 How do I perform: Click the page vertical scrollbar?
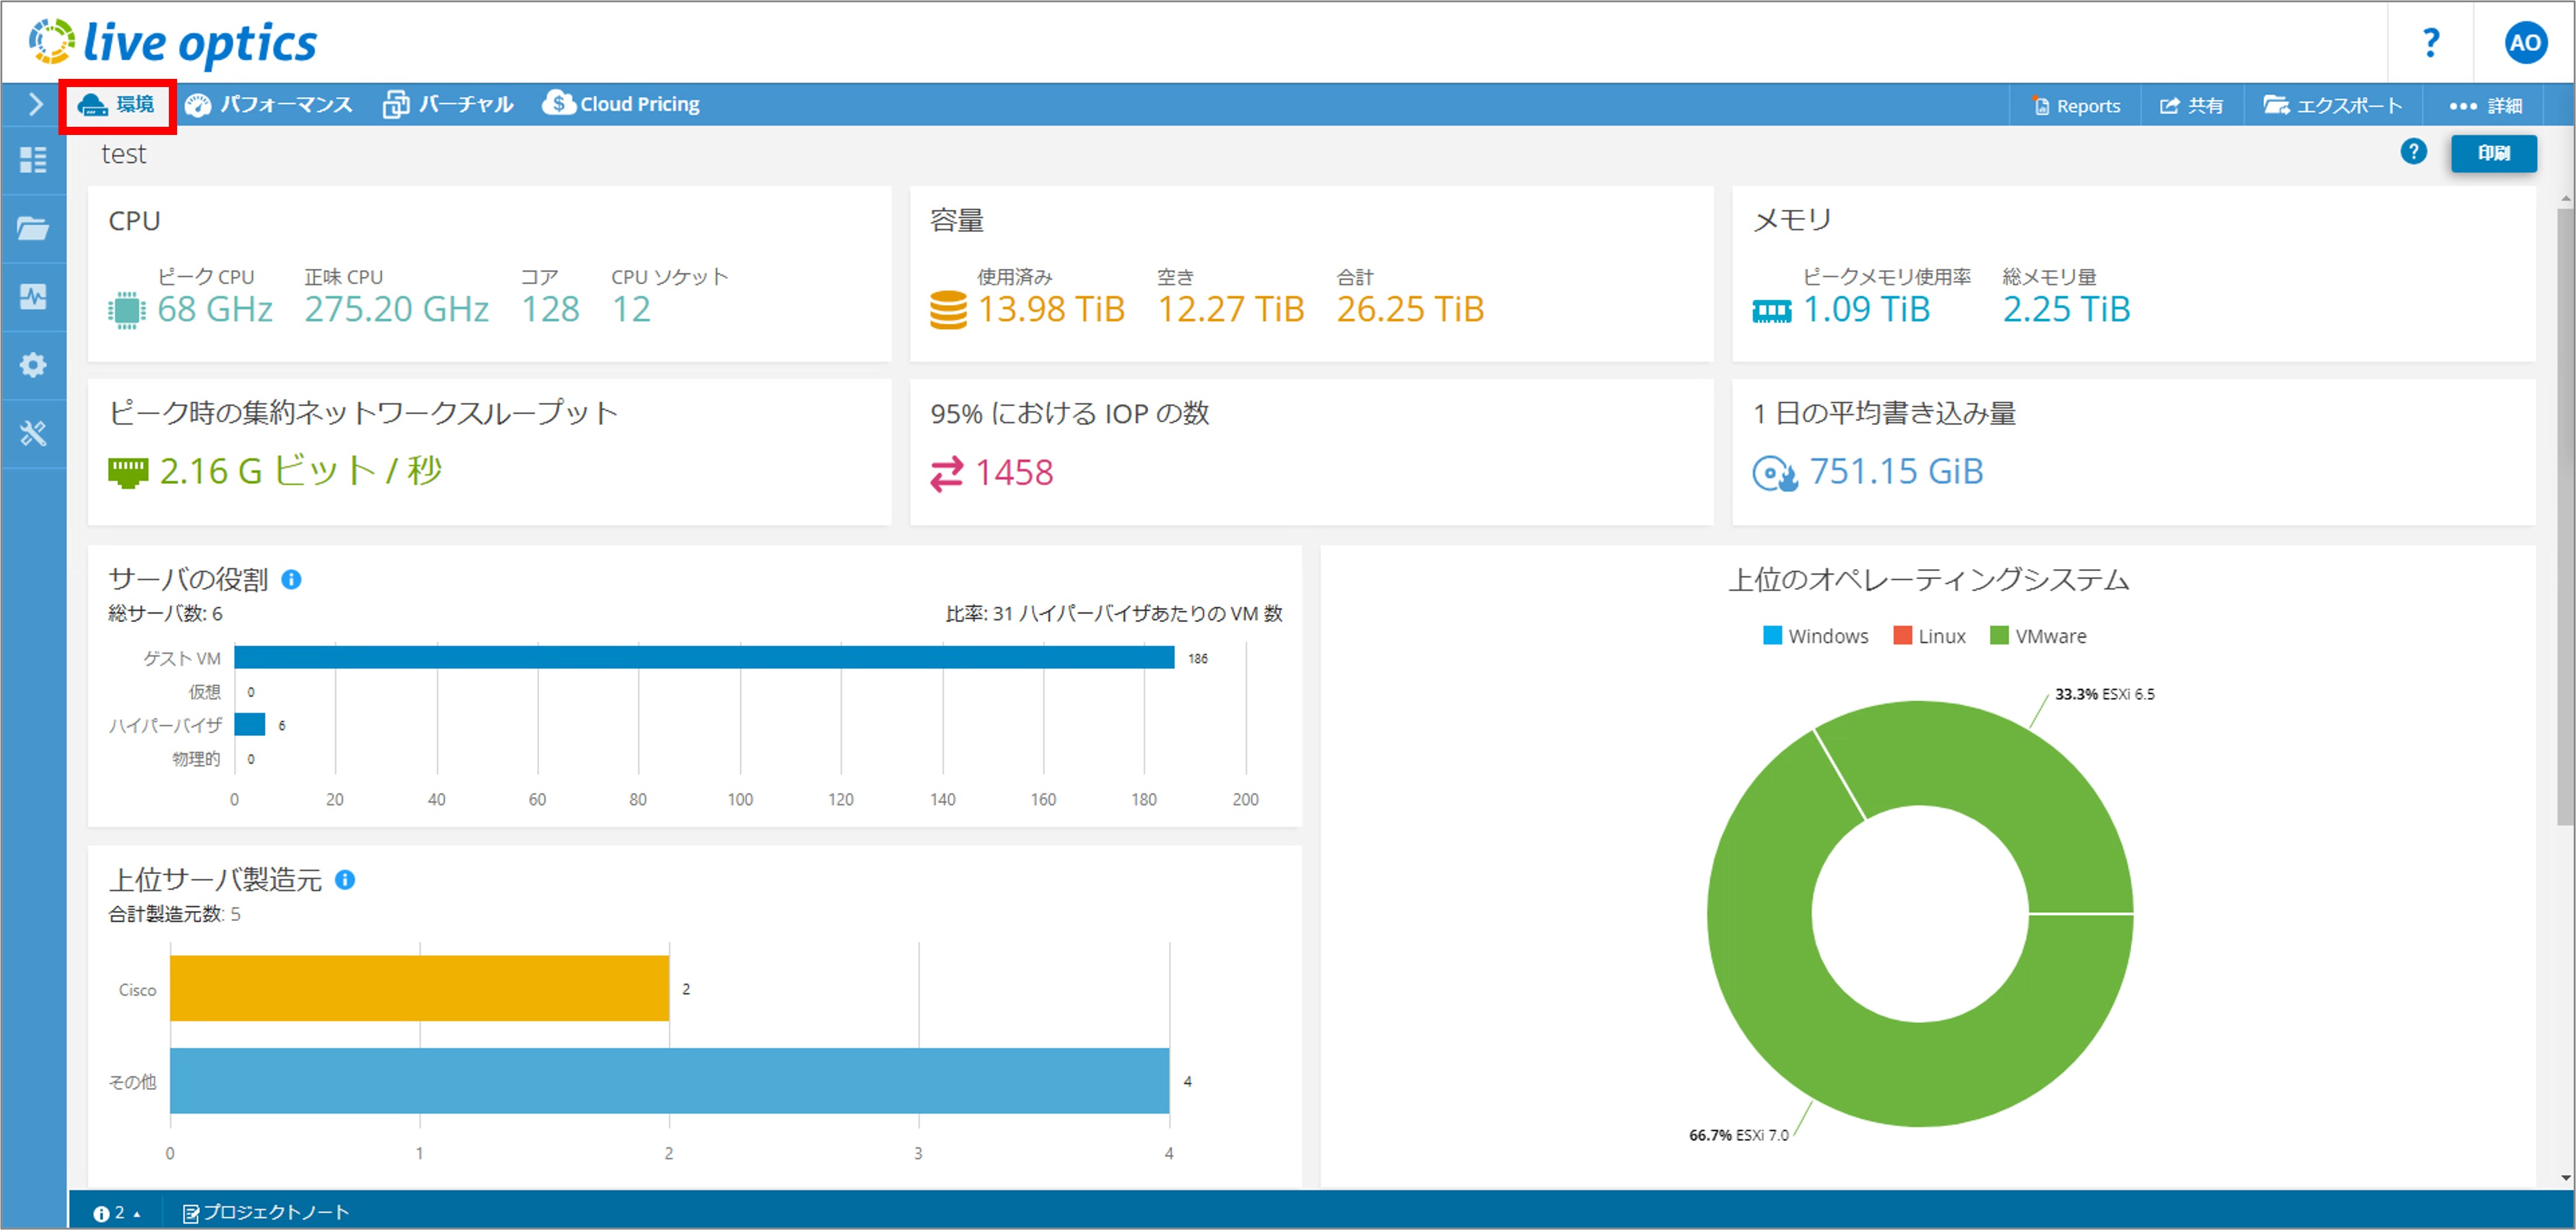(x=2565, y=516)
